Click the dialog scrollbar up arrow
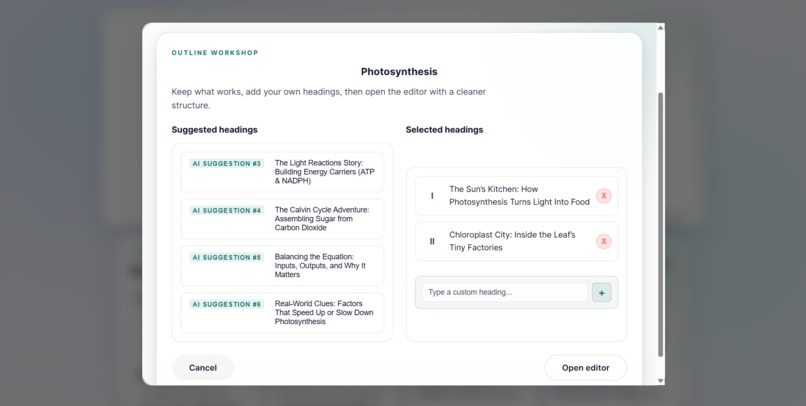The image size is (806, 406). [661, 28]
